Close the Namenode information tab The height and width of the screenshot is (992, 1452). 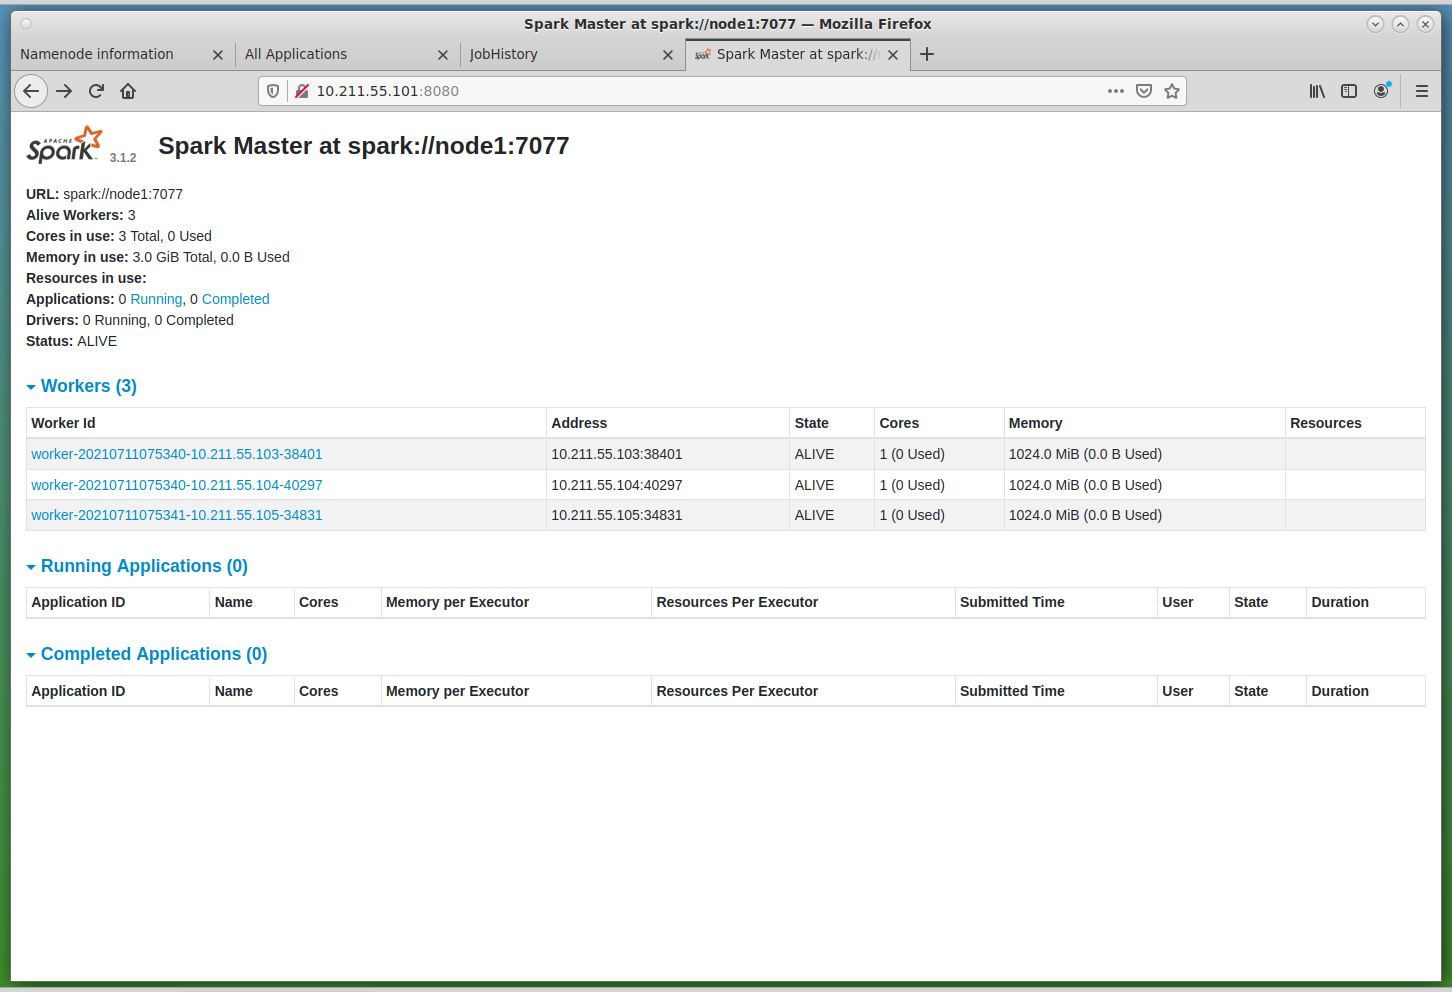(x=218, y=55)
